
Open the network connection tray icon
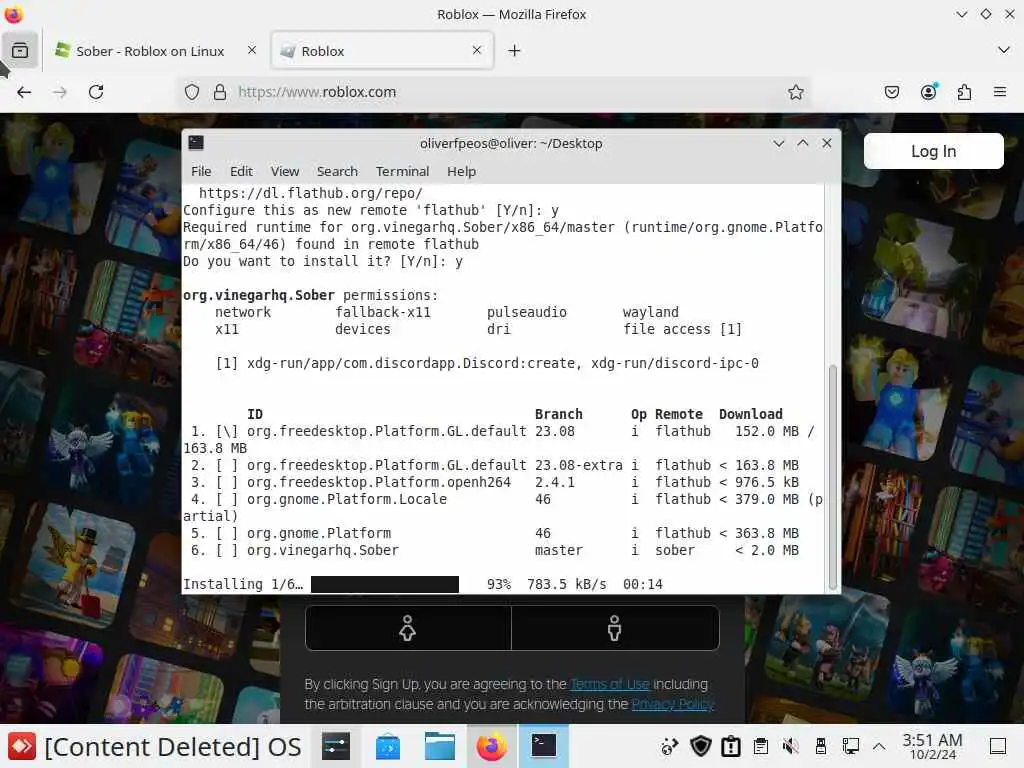(850, 746)
